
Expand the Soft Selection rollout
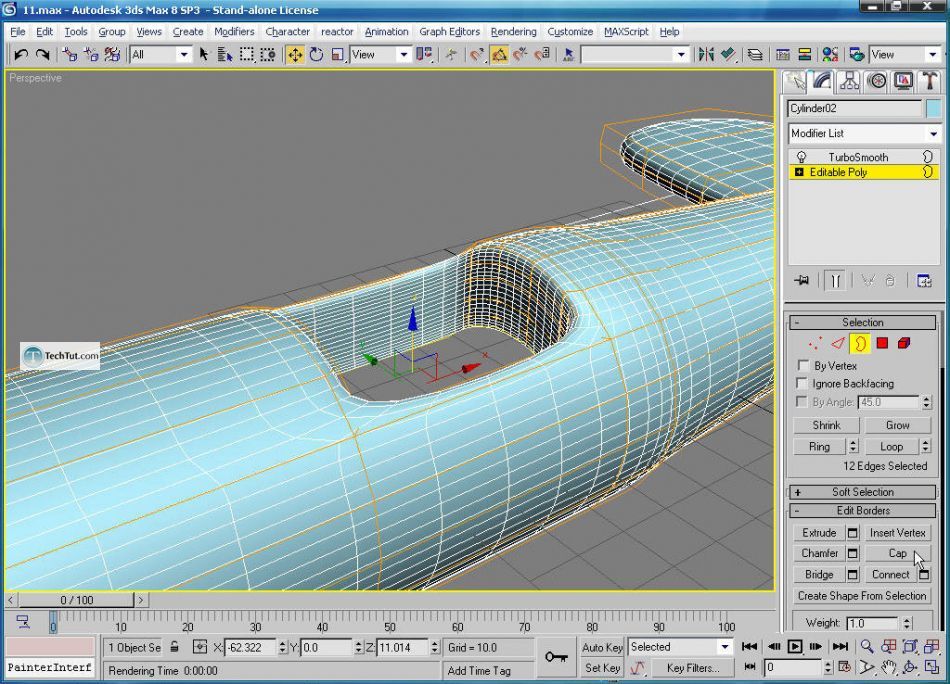(x=863, y=492)
